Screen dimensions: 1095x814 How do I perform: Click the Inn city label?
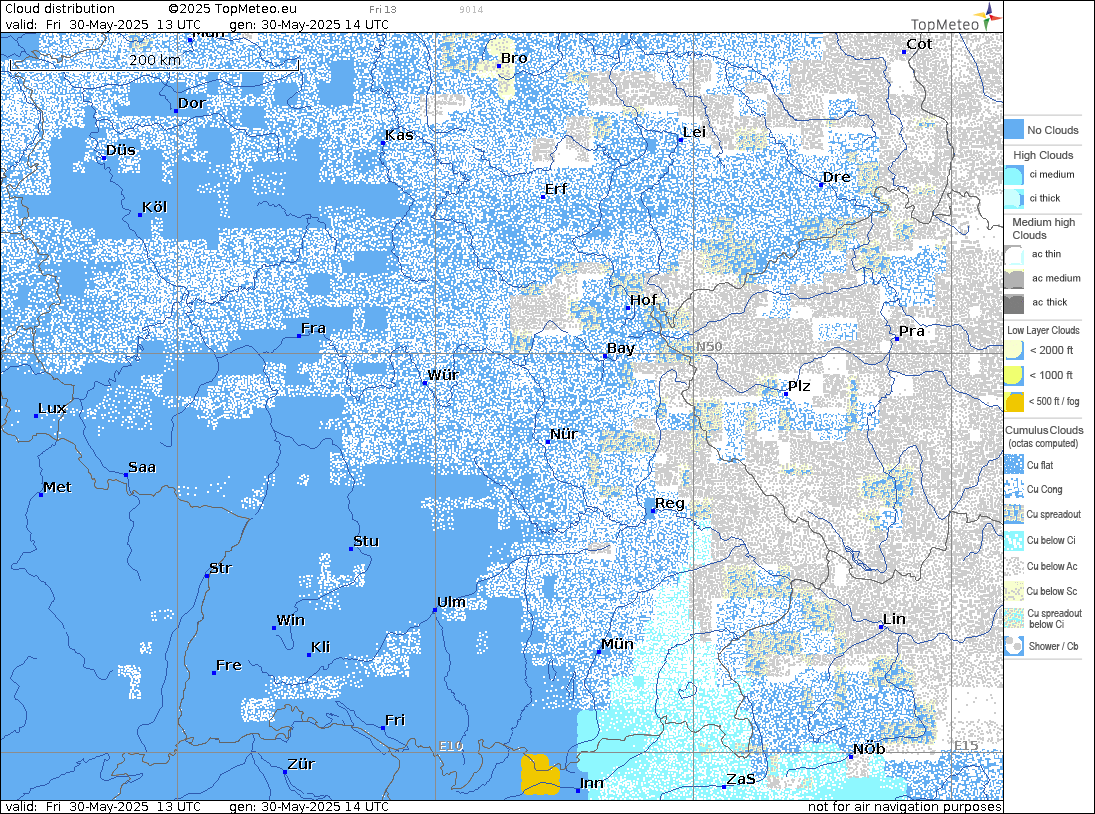[591, 783]
